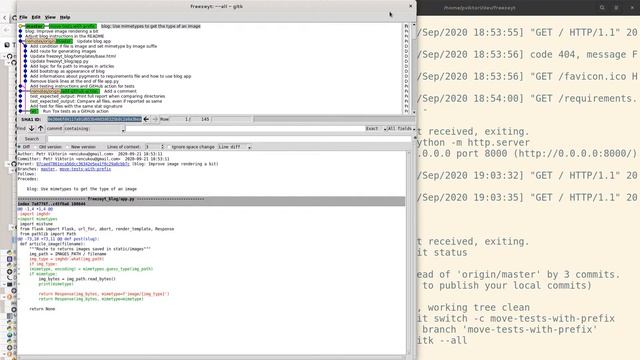640x360 pixels.
Task: Open the View menu in gitk
Action: click(50, 17)
